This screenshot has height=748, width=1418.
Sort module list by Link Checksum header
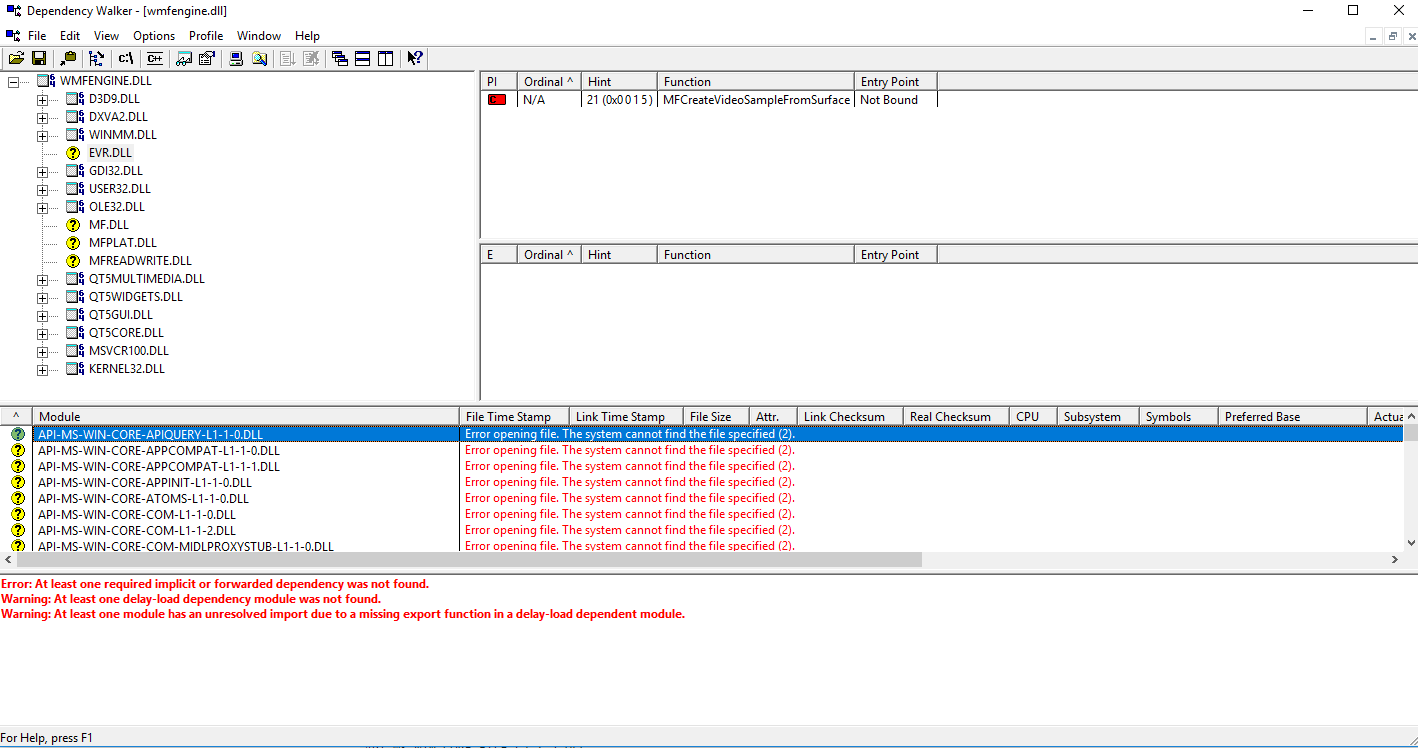[x=850, y=416]
